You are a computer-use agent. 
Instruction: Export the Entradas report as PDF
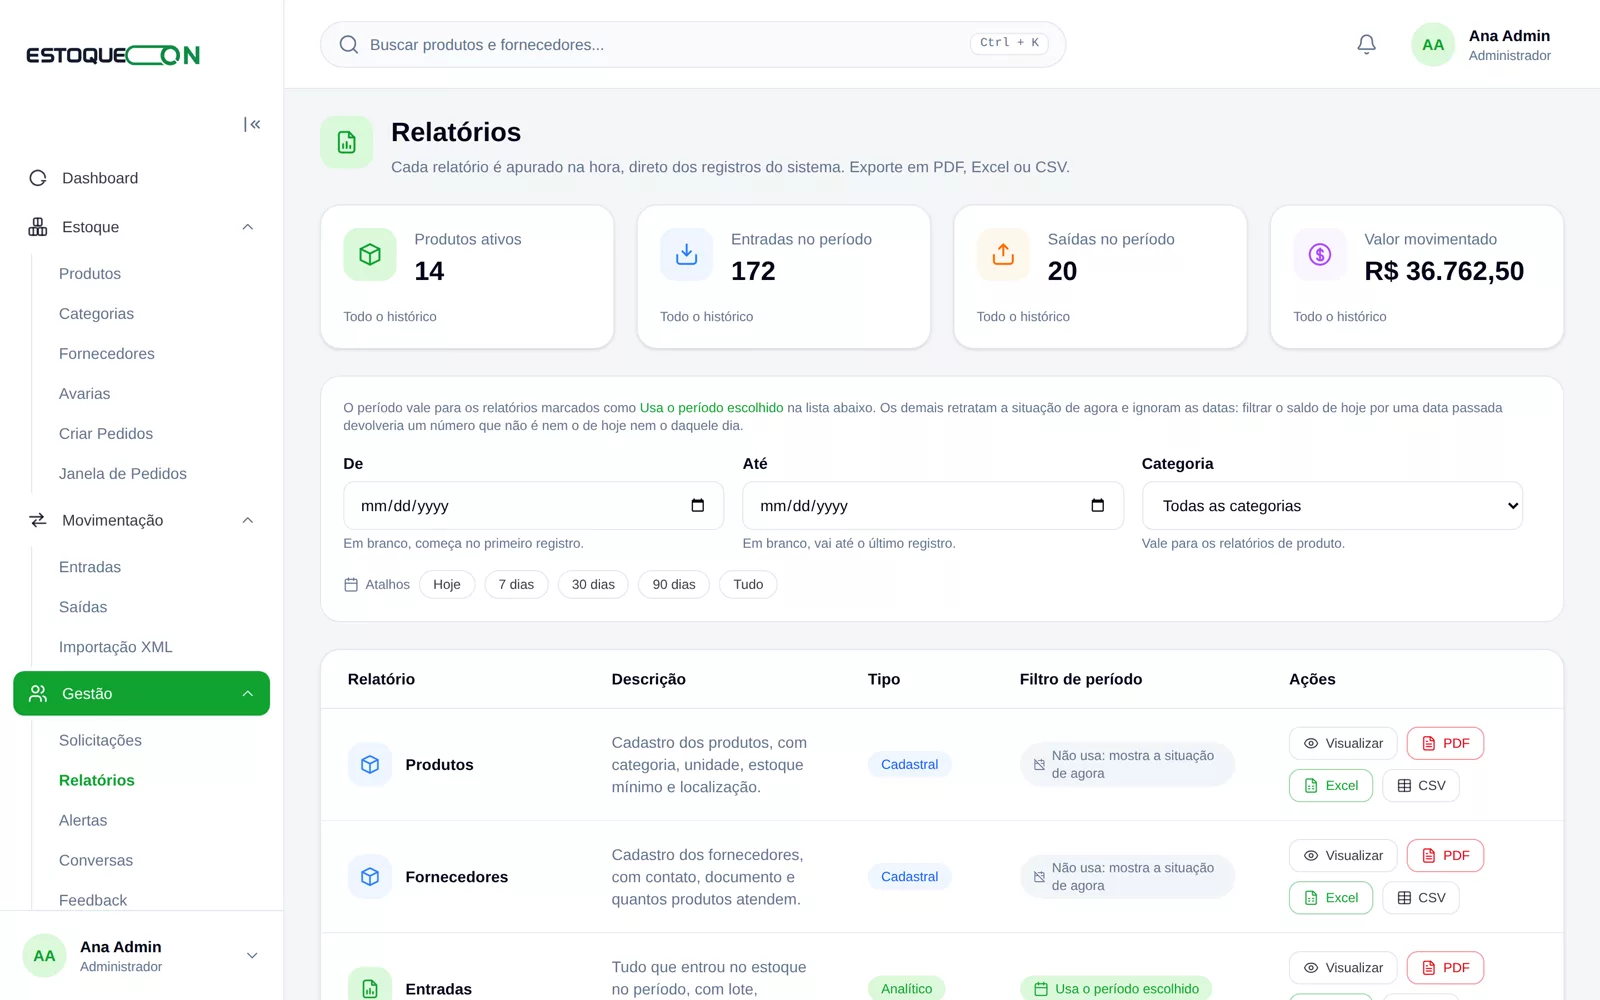pos(1445,967)
